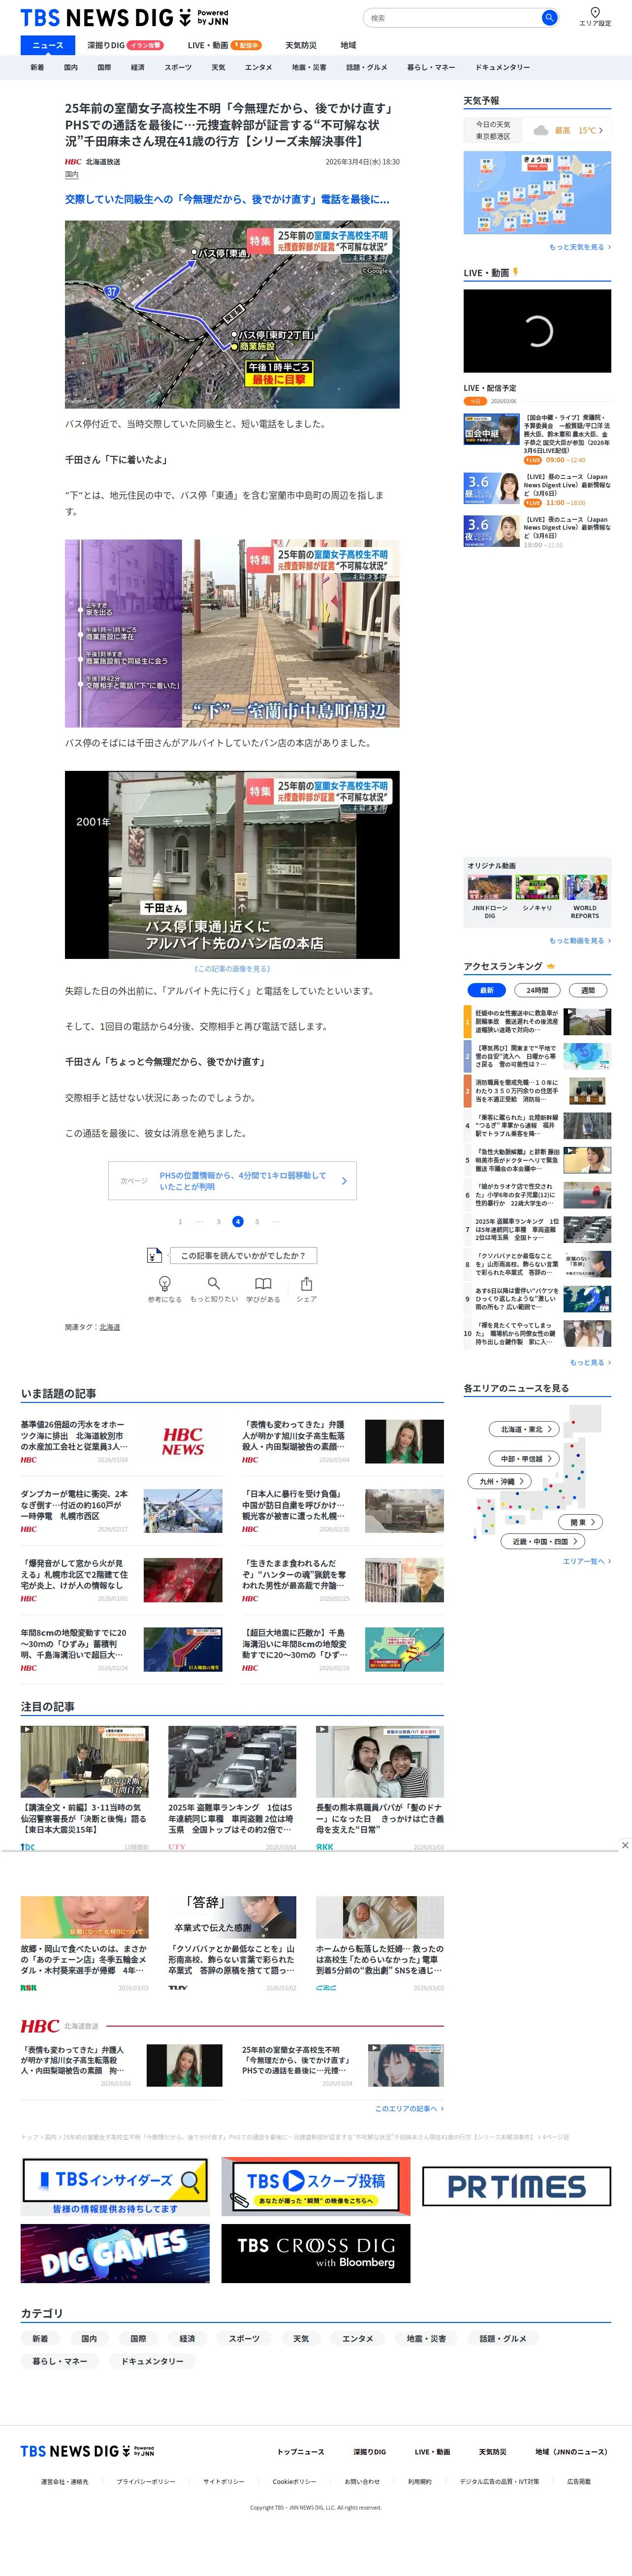Click HBC 北海道放送 logo under article title
632x2576 pixels.
tap(93, 161)
